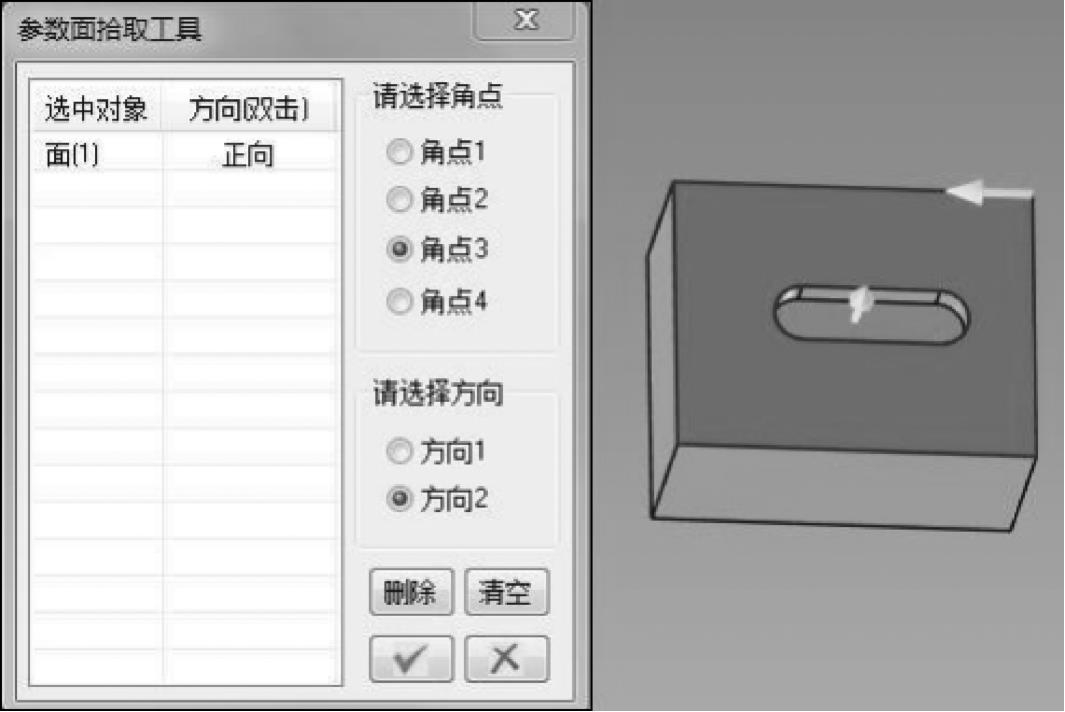Click the X cancel button
The height and width of the screenshot is (712, 1065).
[506, 658]
